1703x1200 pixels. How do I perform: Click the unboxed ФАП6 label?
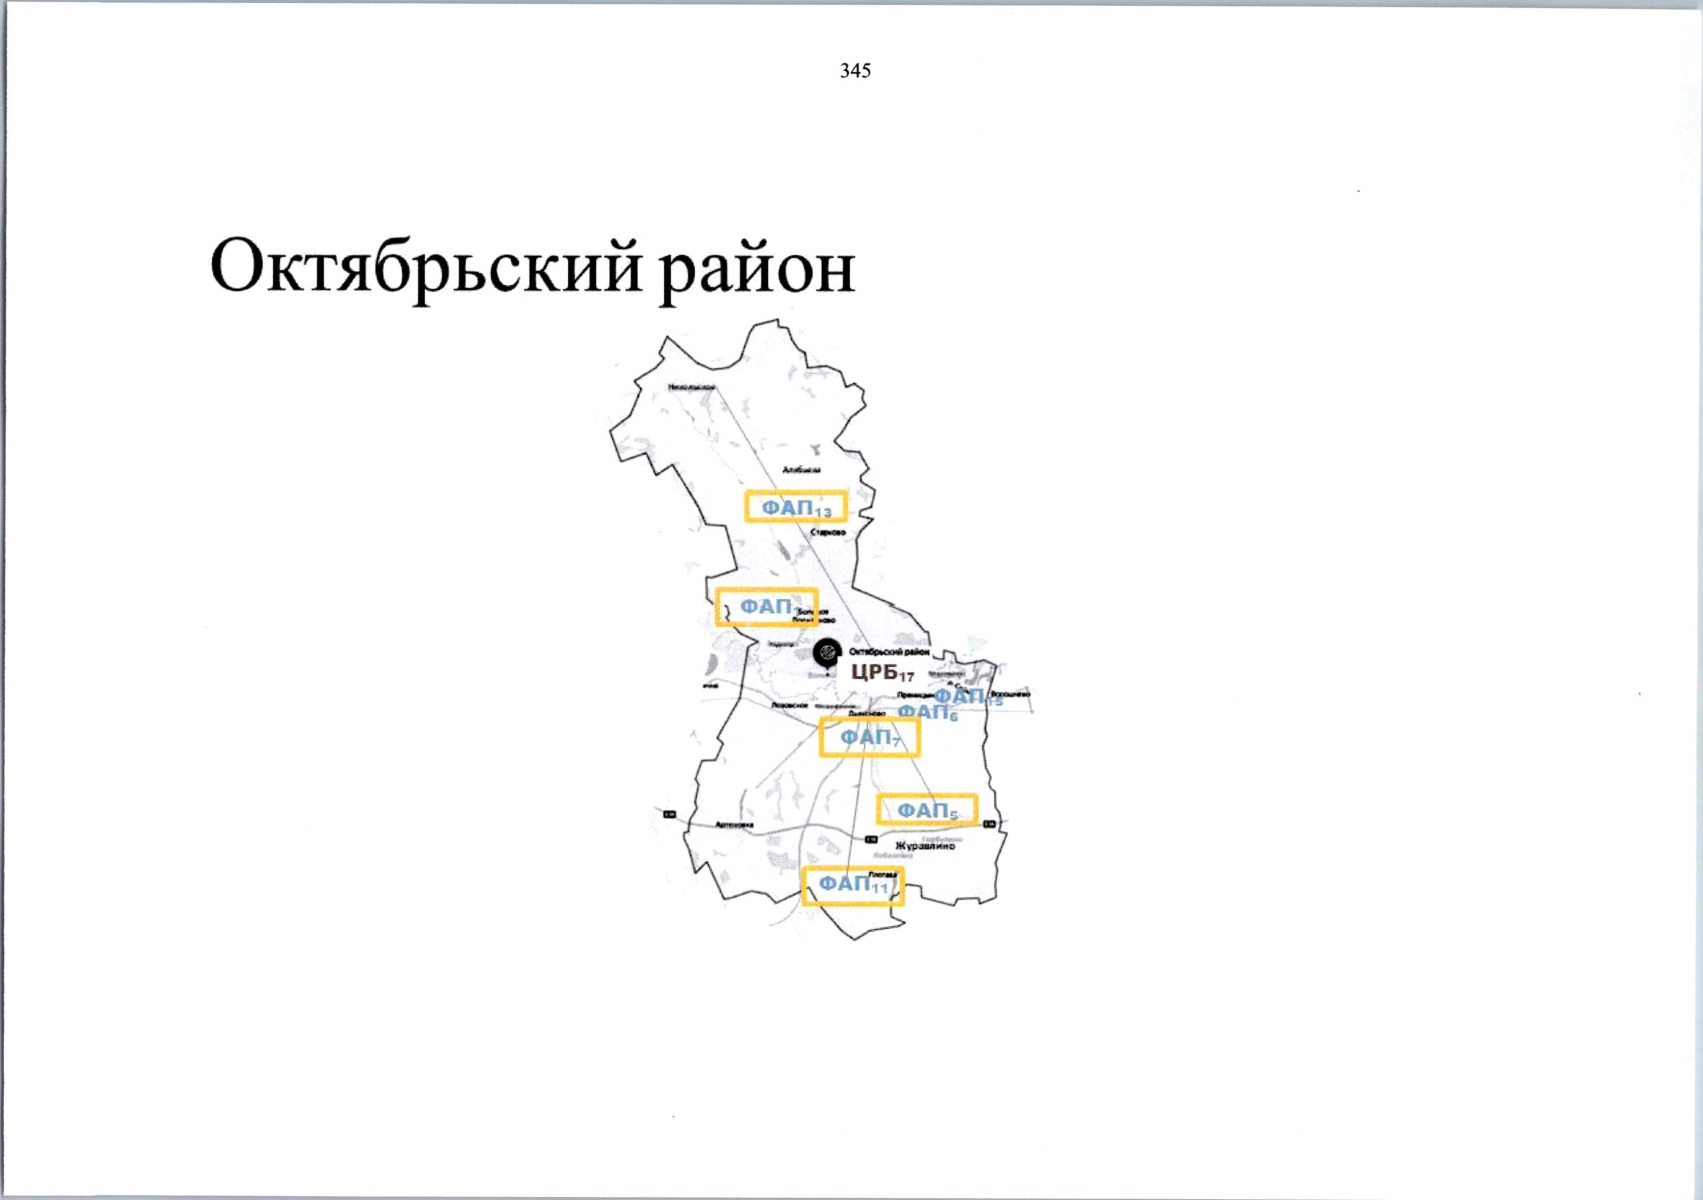[x=927, y=712]
